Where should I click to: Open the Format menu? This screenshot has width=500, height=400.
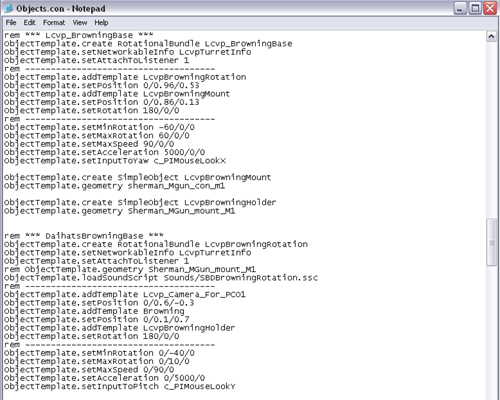coord(54,23)
